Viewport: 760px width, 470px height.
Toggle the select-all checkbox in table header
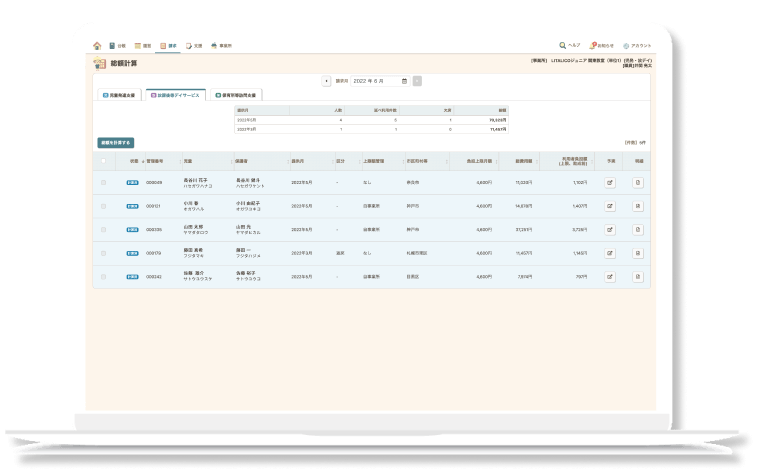tap(103, 160)
